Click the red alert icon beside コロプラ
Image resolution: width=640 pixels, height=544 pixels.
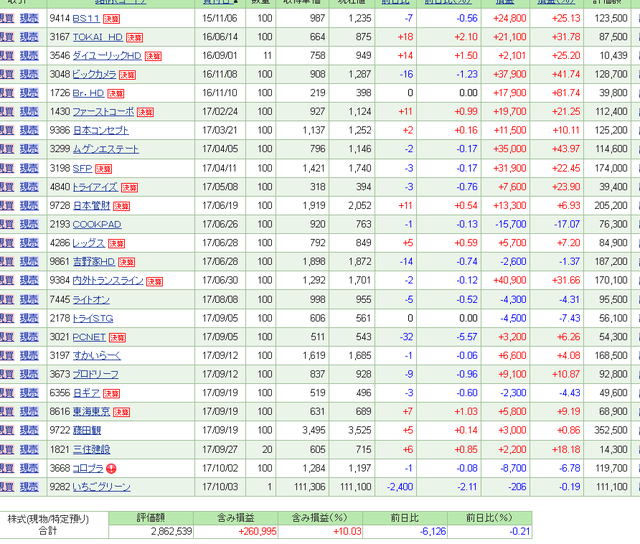pos(111,469)
